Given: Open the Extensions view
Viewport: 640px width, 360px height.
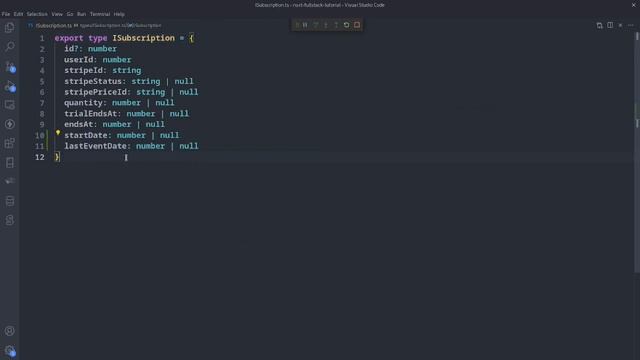Looking at the screenshot, I should pos(9,143).
